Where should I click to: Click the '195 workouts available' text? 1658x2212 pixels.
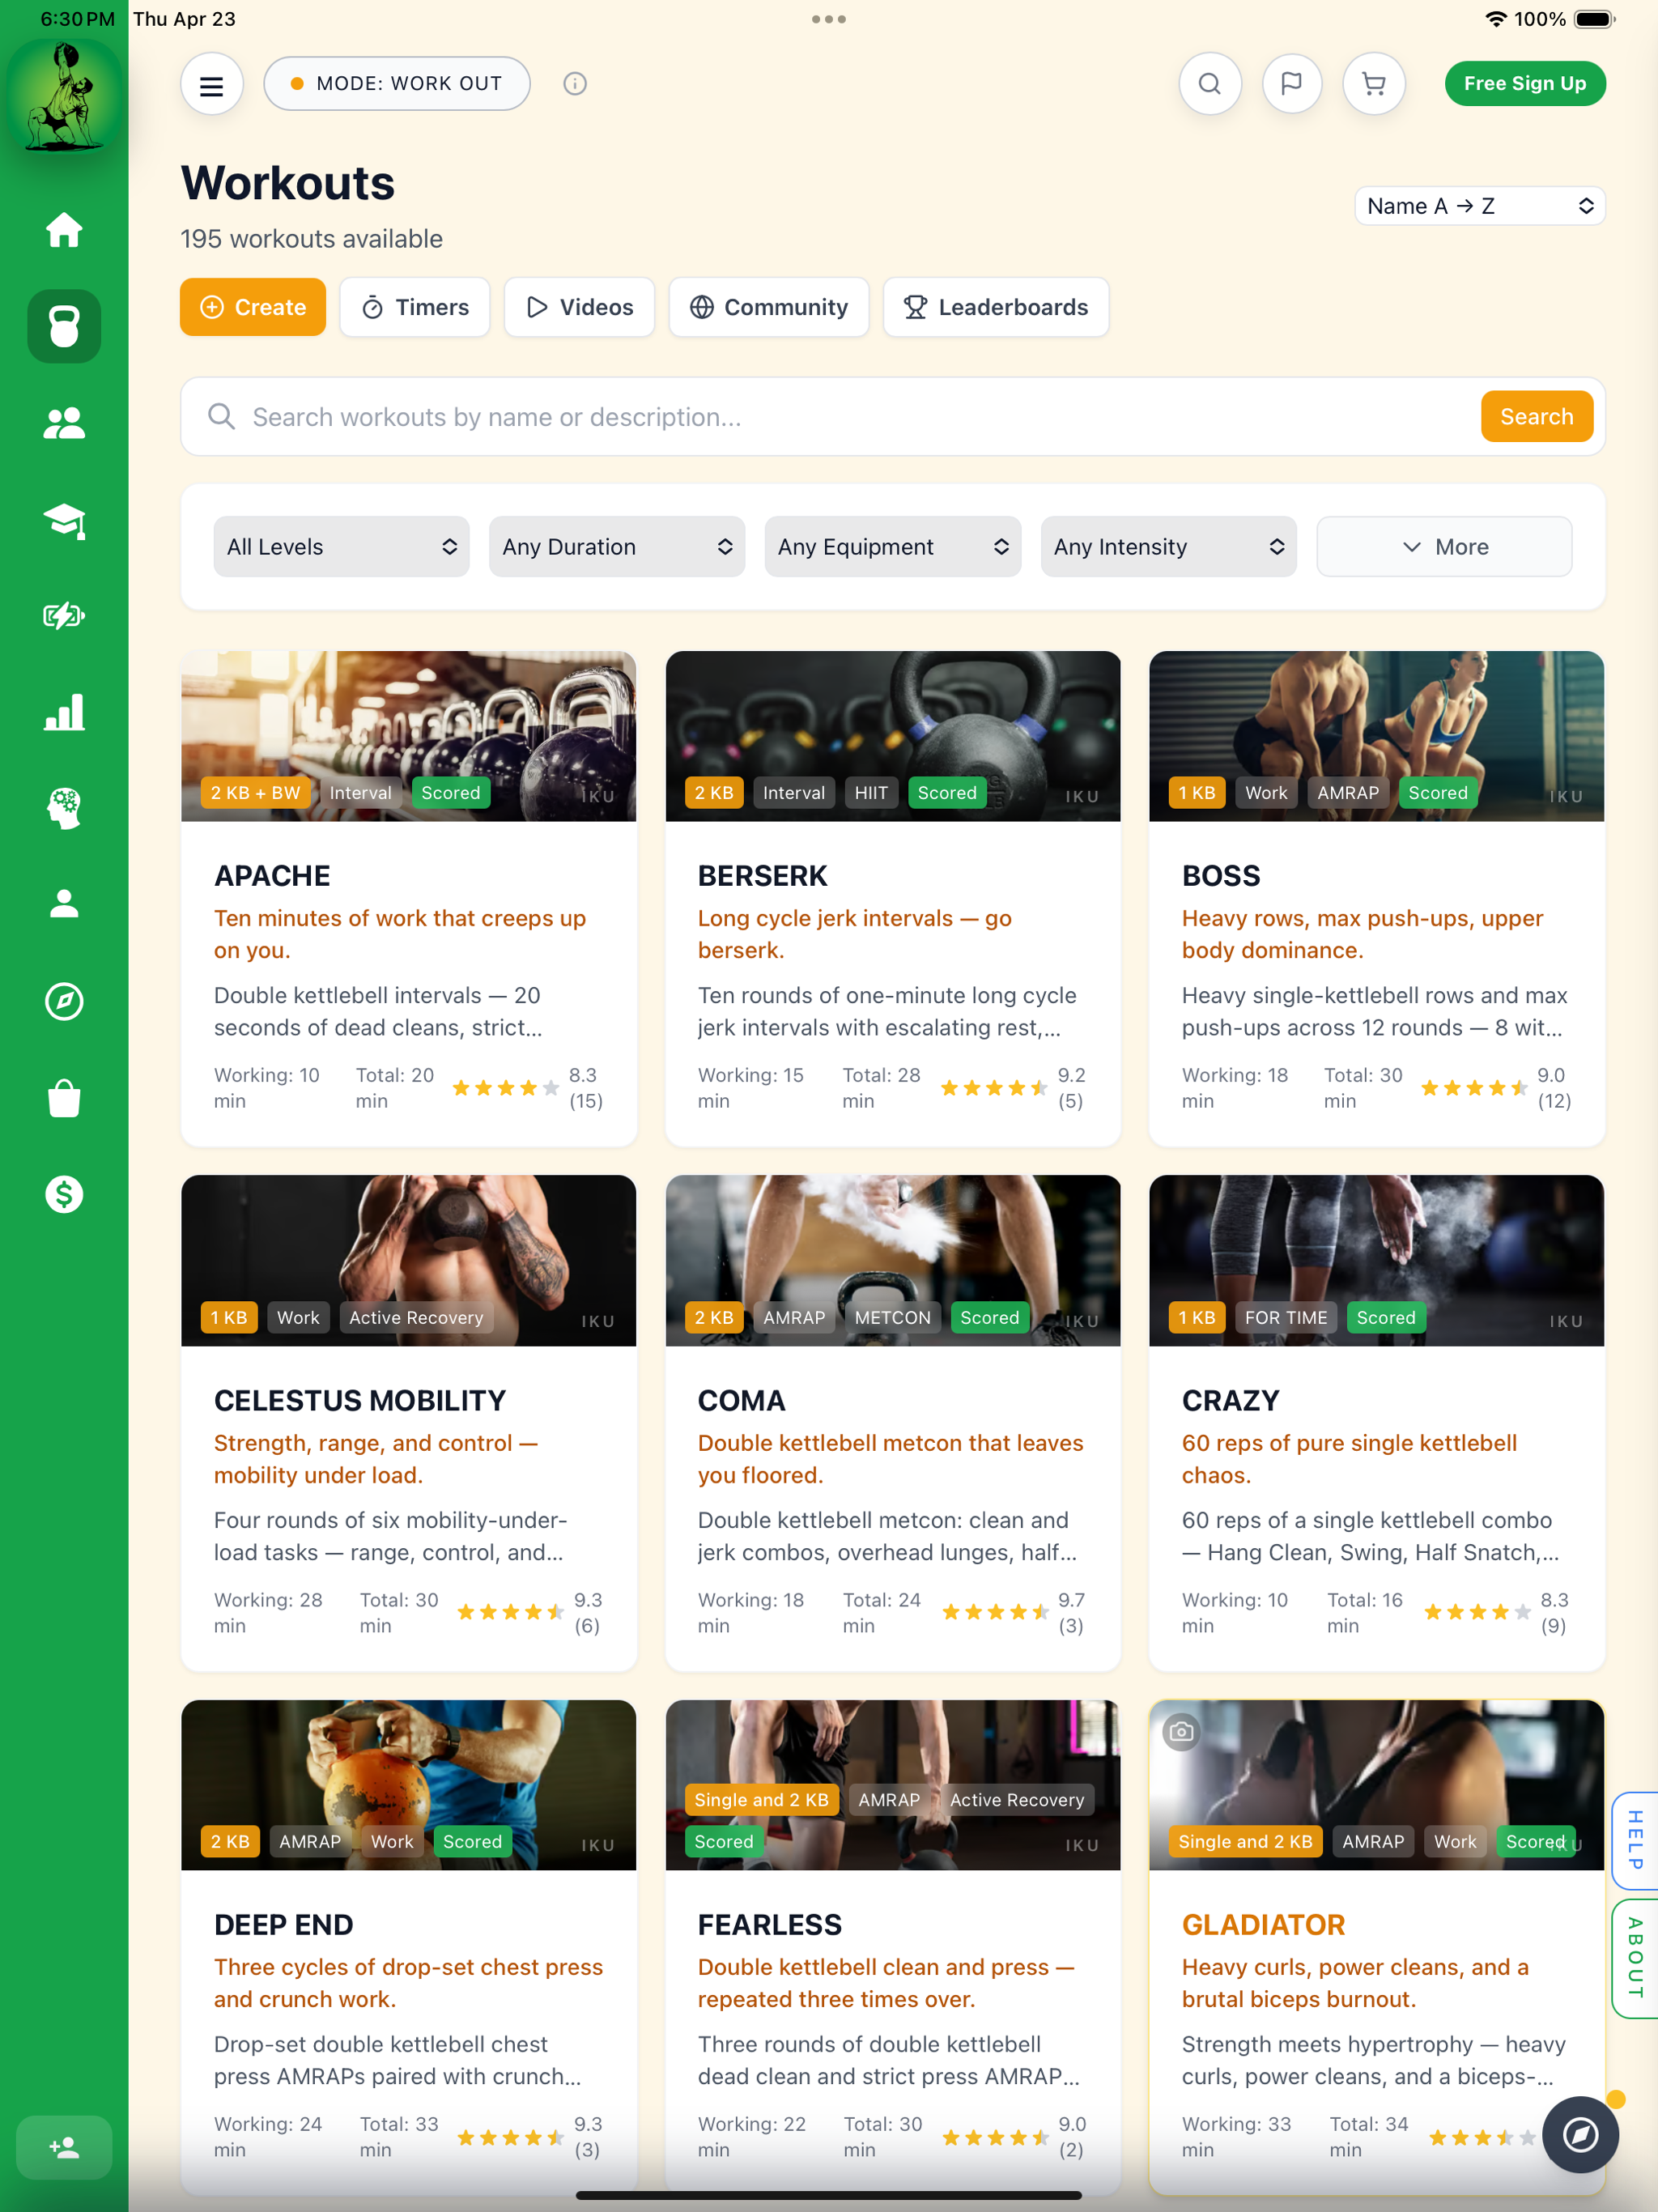[x=312, y=239]
